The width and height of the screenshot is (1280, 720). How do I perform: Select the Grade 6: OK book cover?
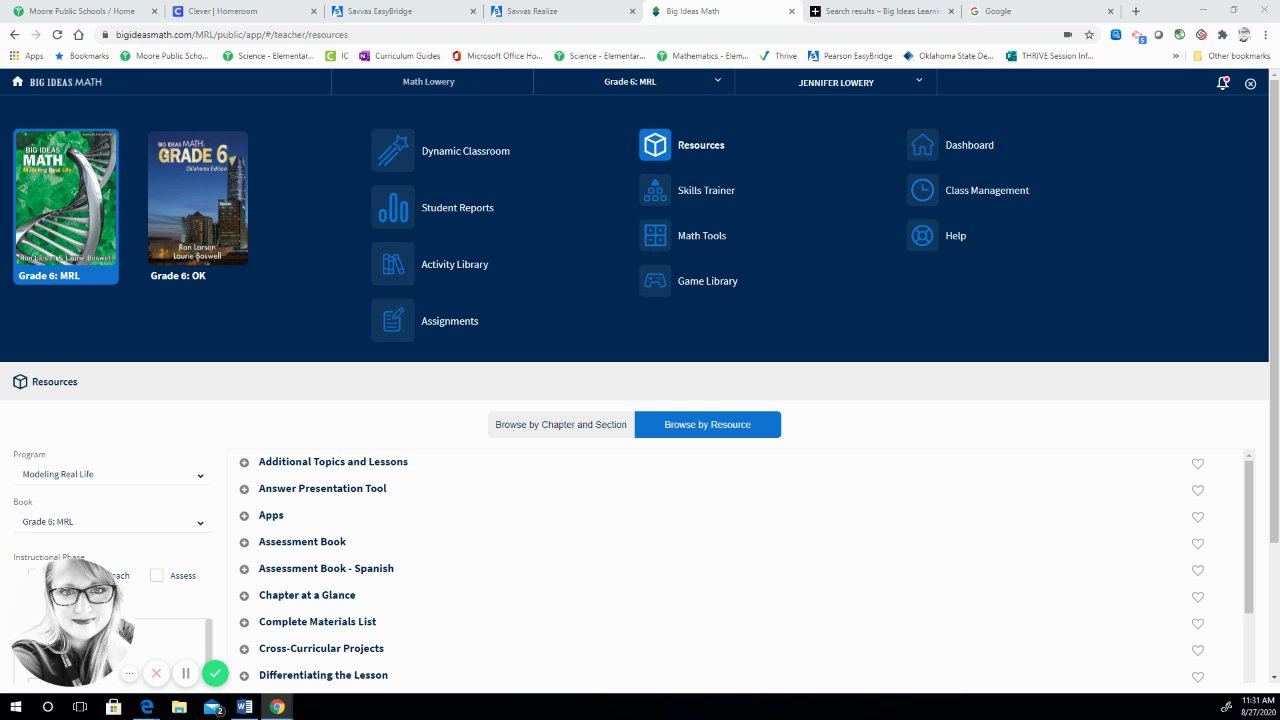tap(198, 198)
